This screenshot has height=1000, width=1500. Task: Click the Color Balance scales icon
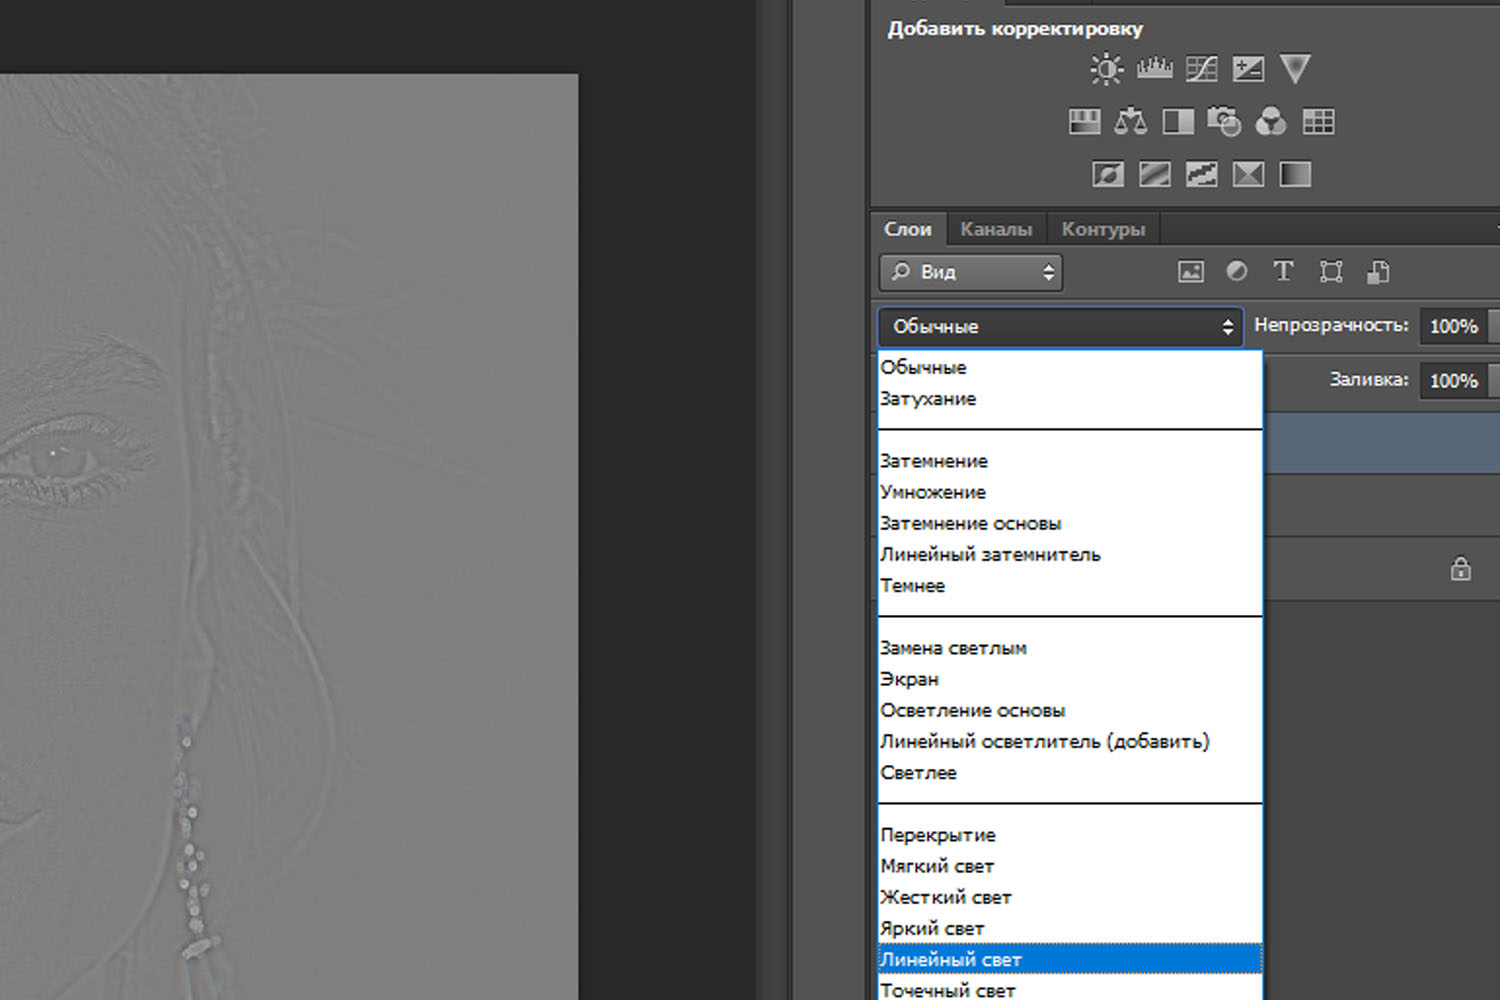coord(1130,122)
